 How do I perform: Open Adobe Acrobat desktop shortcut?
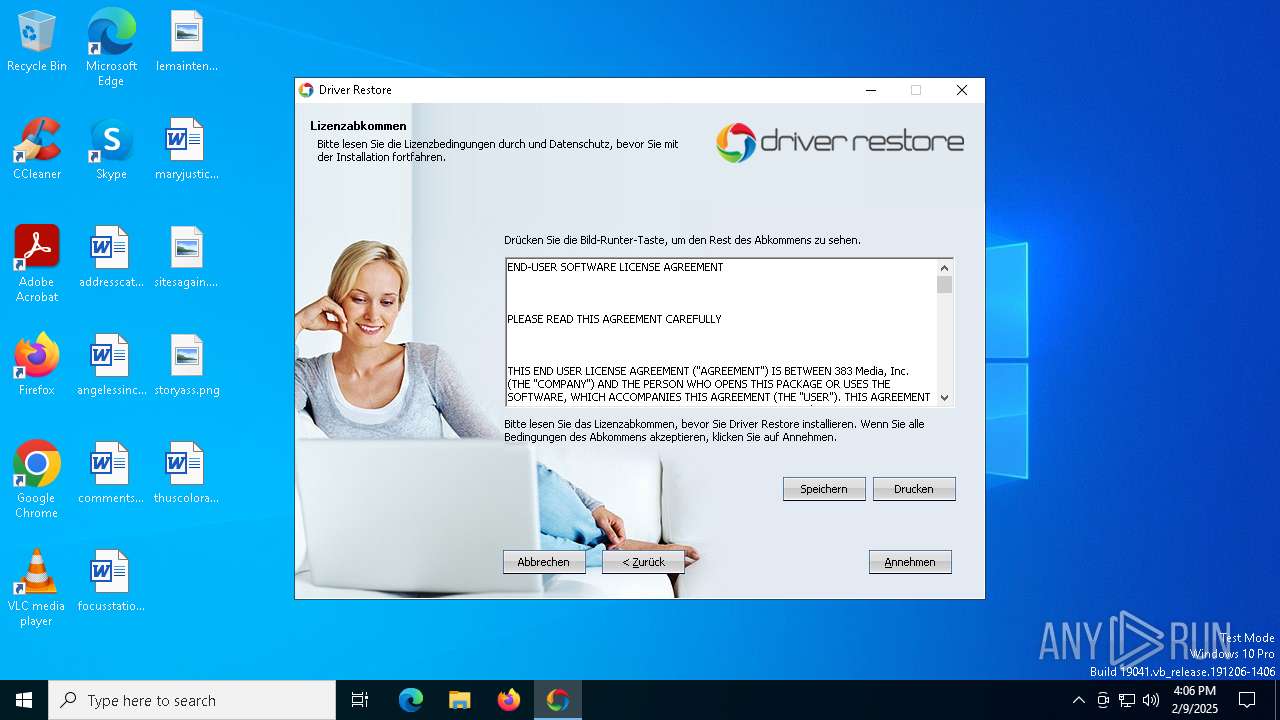pyautogui.click(x=37, y=264)
